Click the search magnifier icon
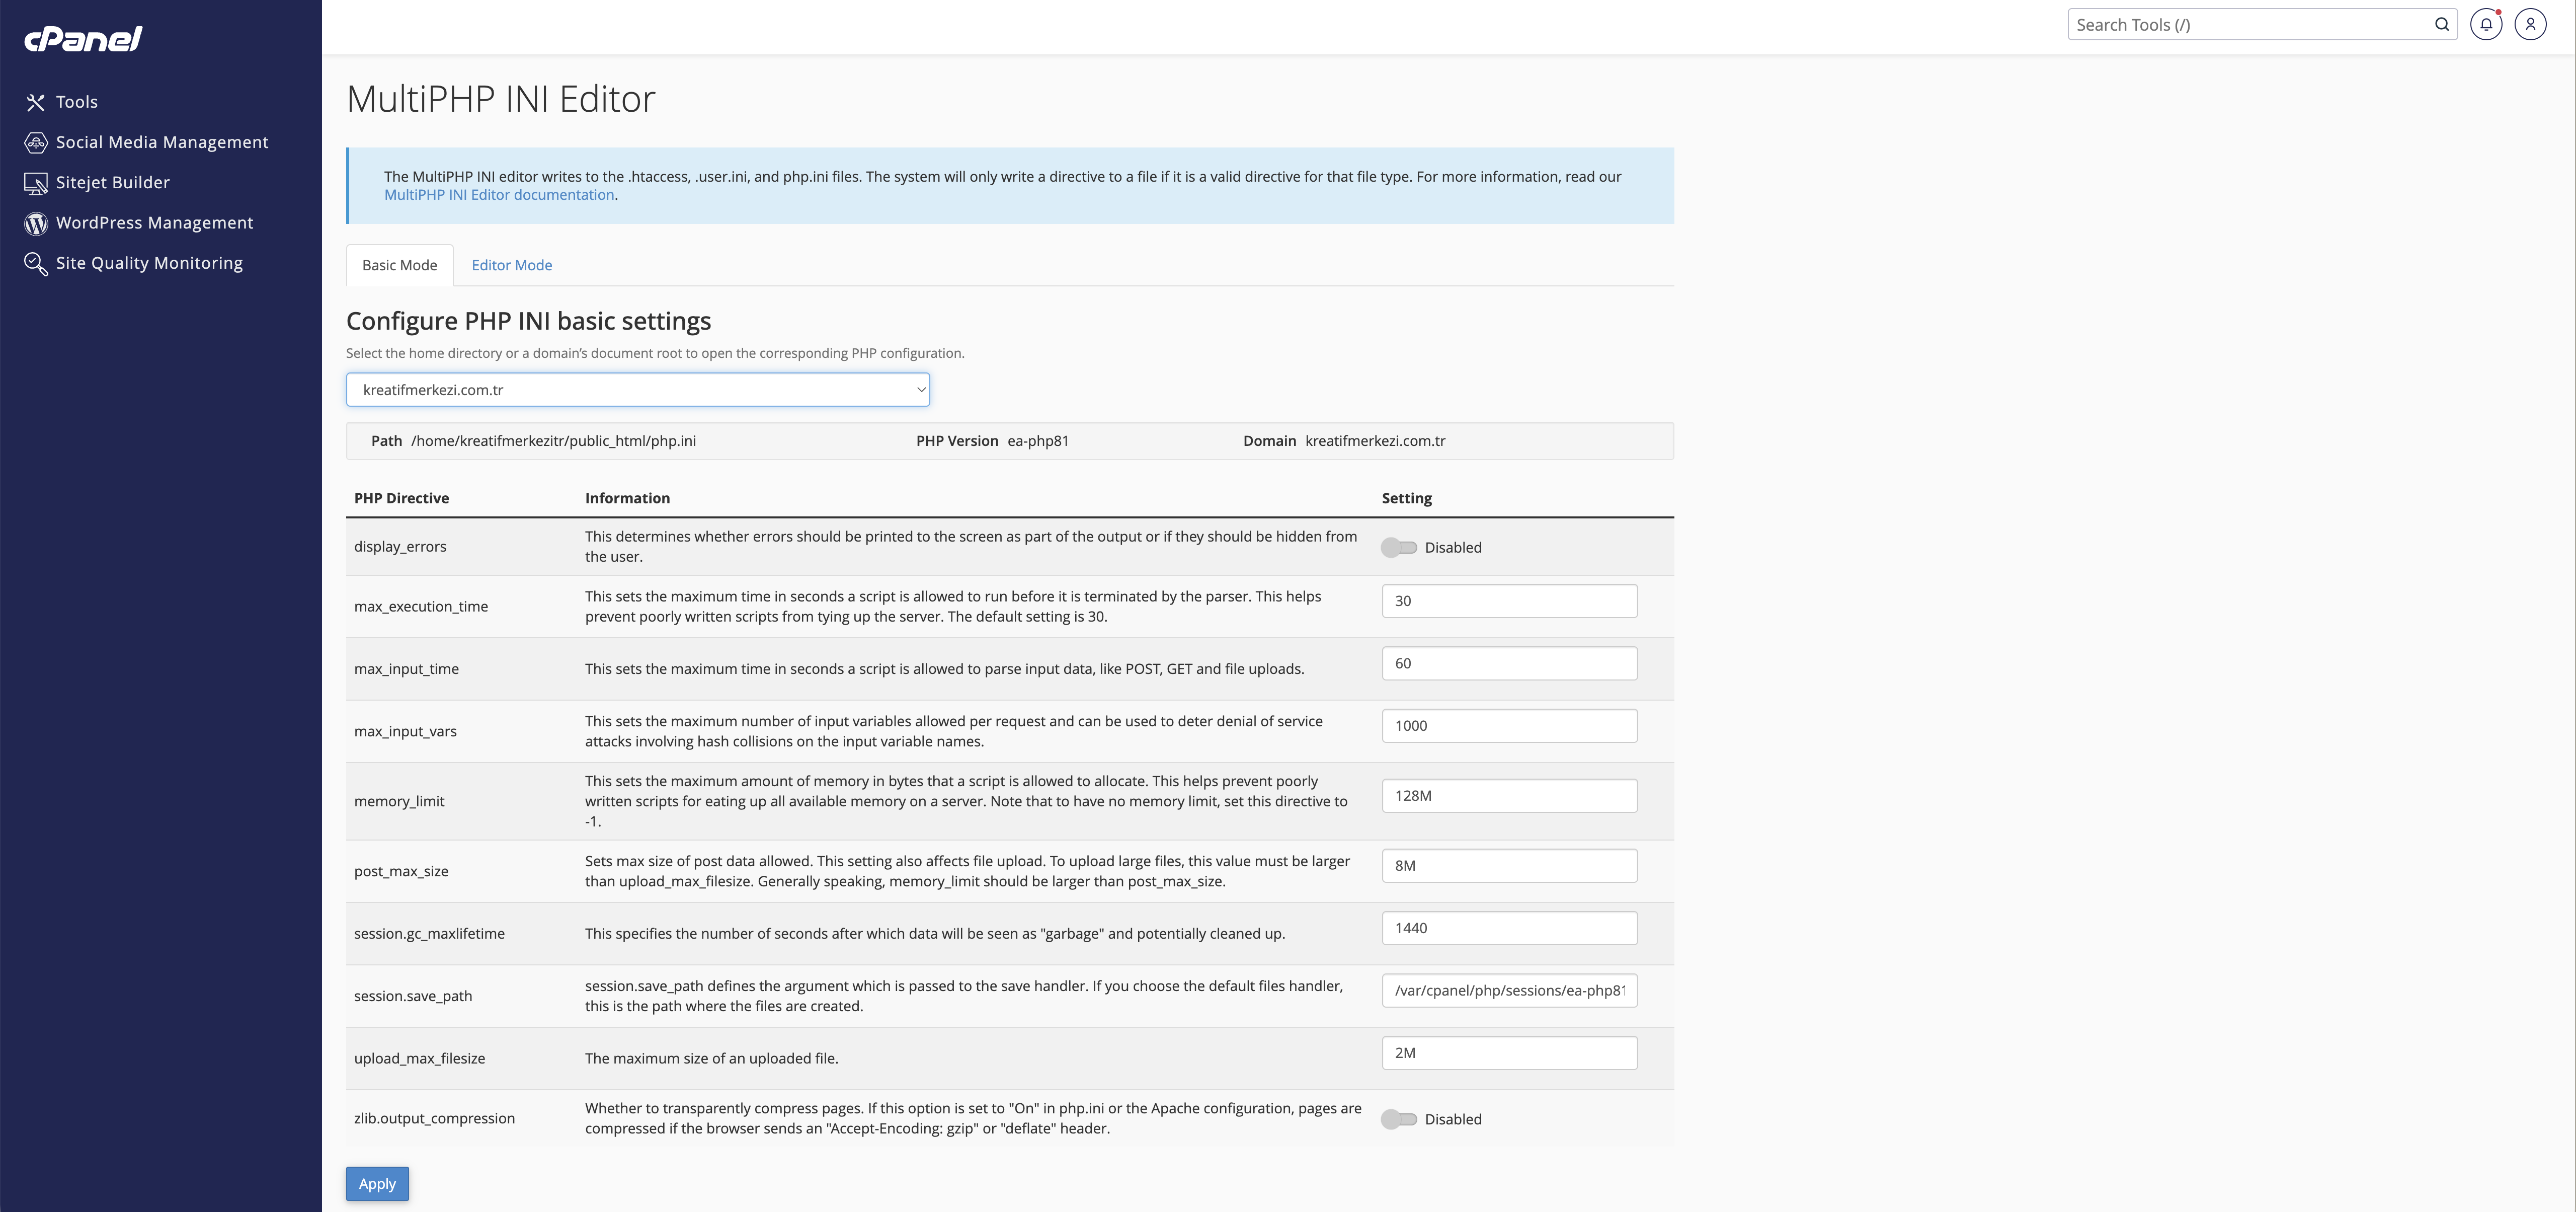2576x1212 pixels. click(x=2441, y=25)
